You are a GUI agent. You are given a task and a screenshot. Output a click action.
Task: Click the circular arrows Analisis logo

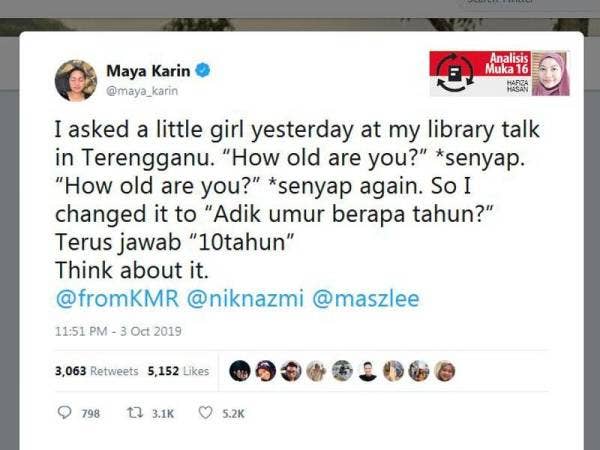coord(455,73)
